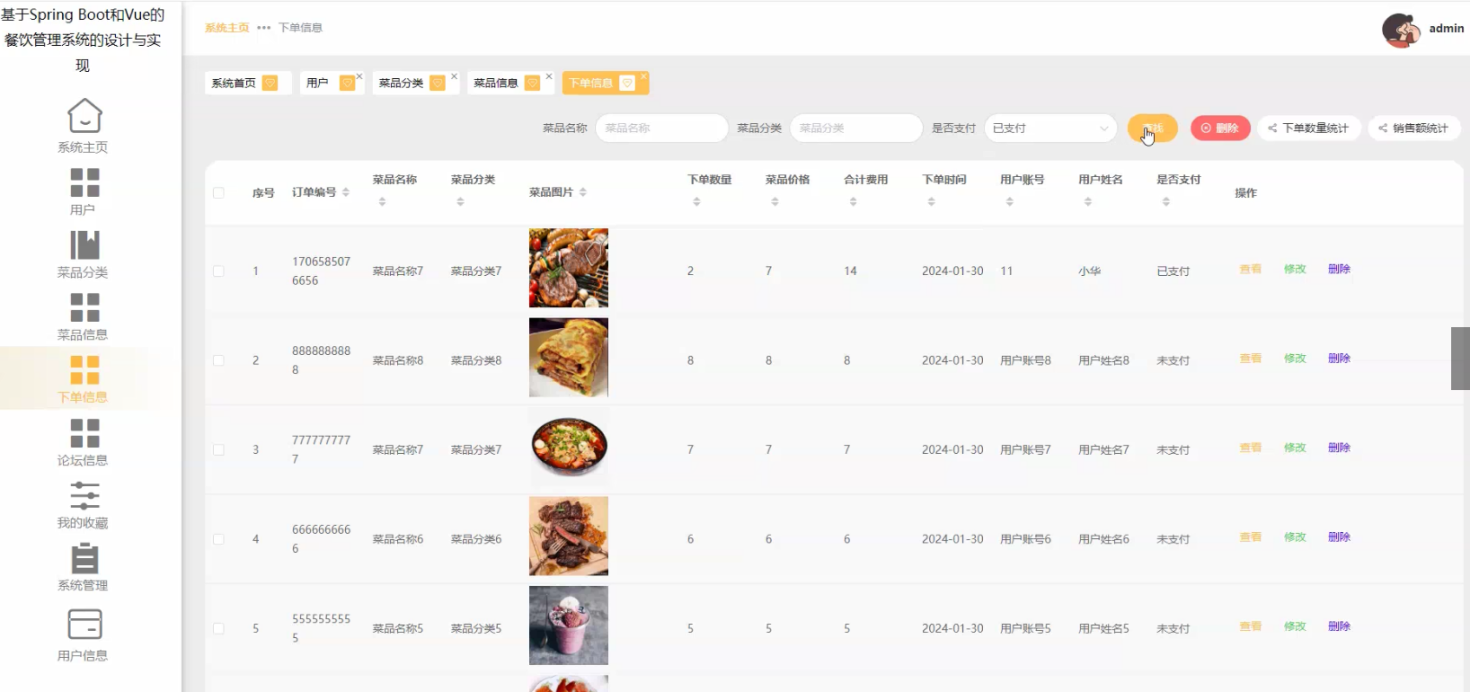Click heart icon on 菜品信息 tab
Viewport: 1470px width, 692px height.
point(532,83)
